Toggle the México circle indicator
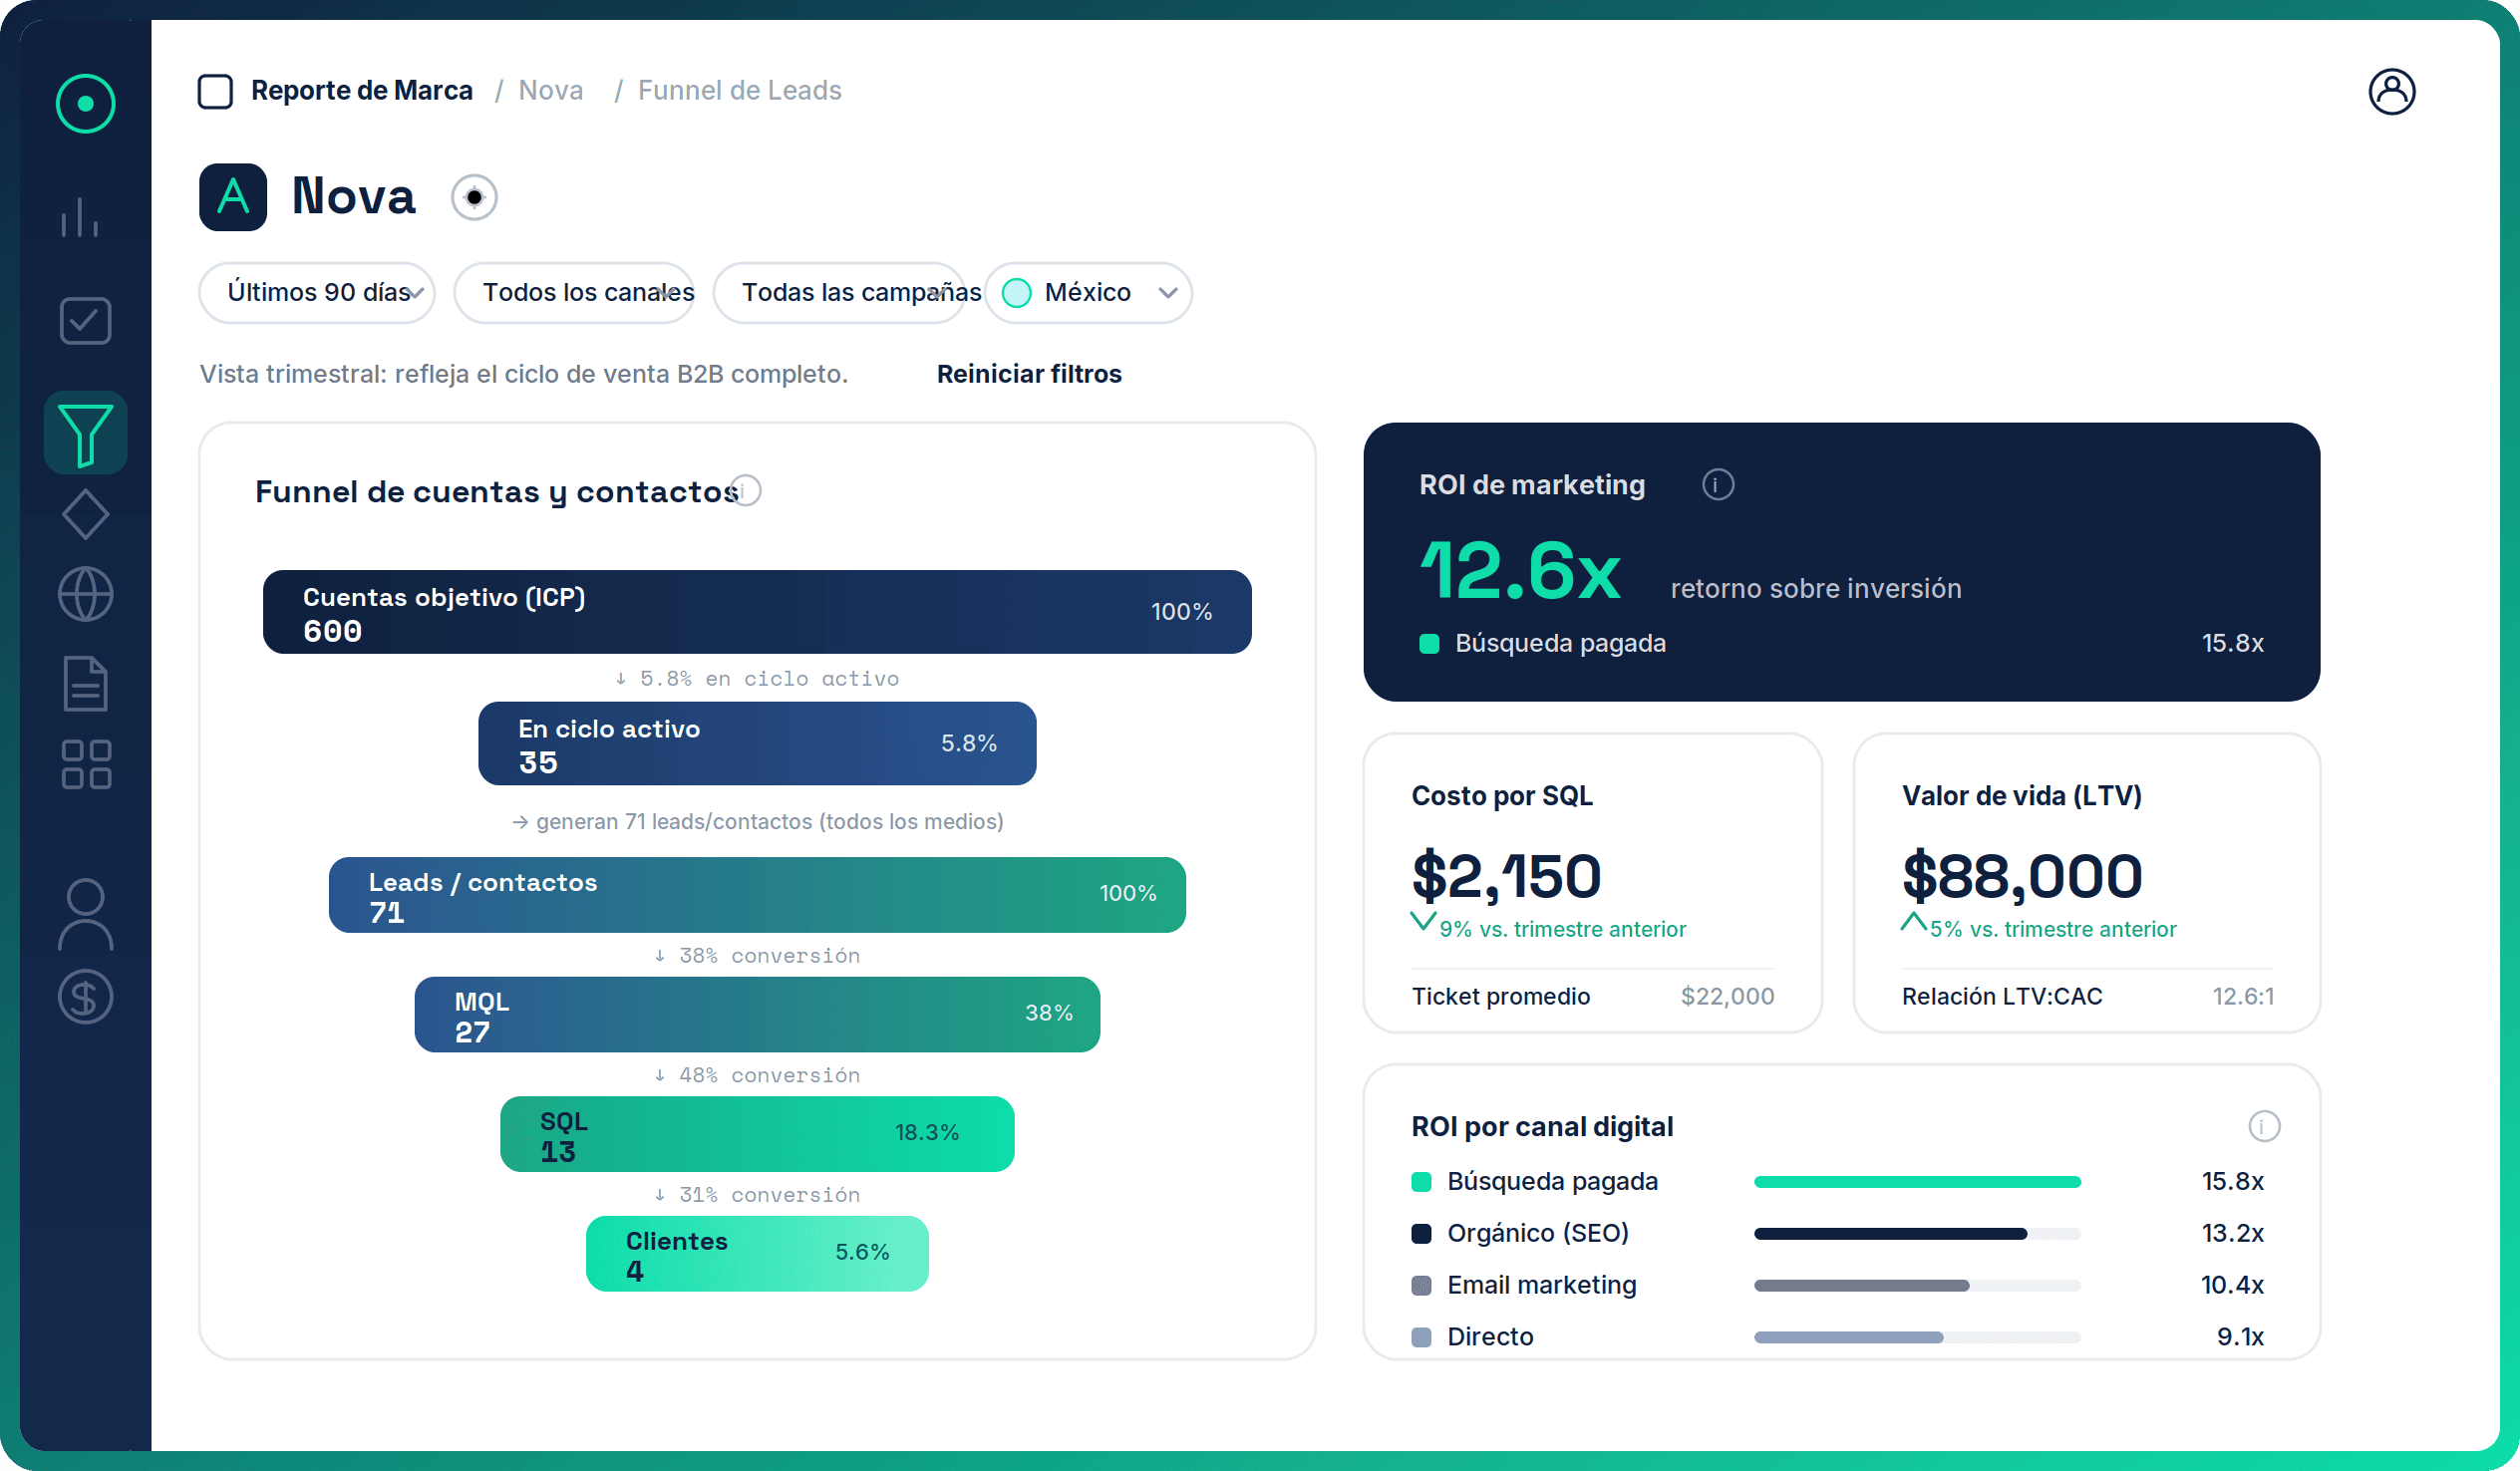This screenshot has width=2520, height=1471. coord(1016,293)
